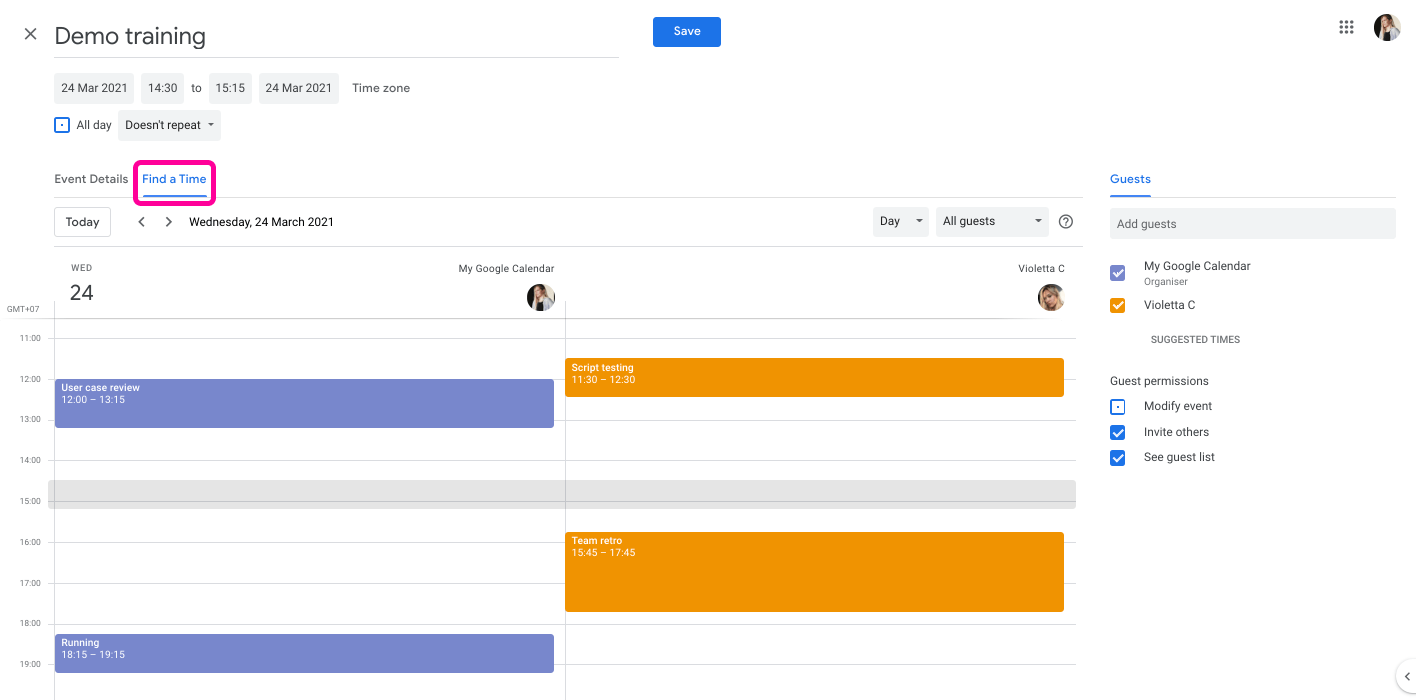Click the blue Save button

point(686,32)
